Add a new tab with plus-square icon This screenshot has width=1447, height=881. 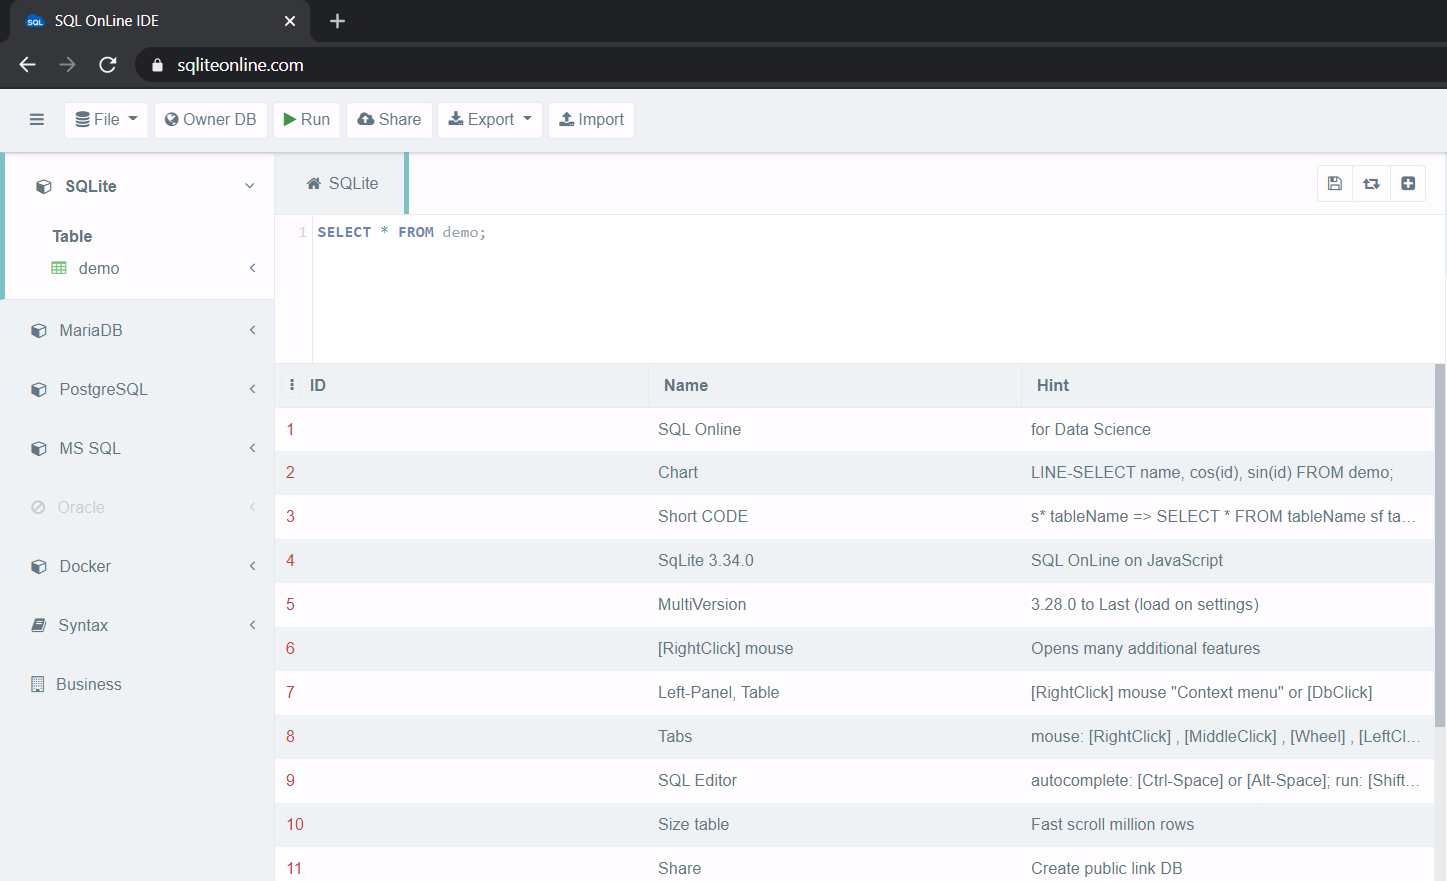point(1408,184)
